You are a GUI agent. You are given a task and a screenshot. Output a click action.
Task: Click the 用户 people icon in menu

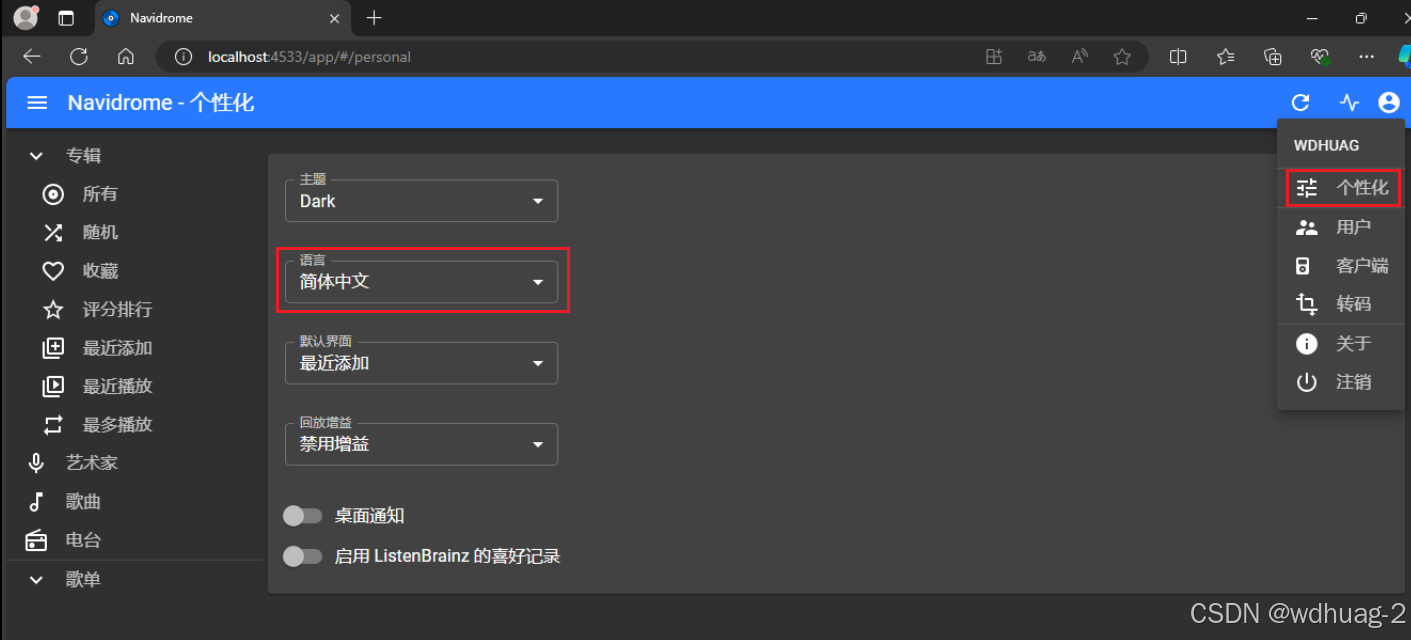[x=1307, y=227]
